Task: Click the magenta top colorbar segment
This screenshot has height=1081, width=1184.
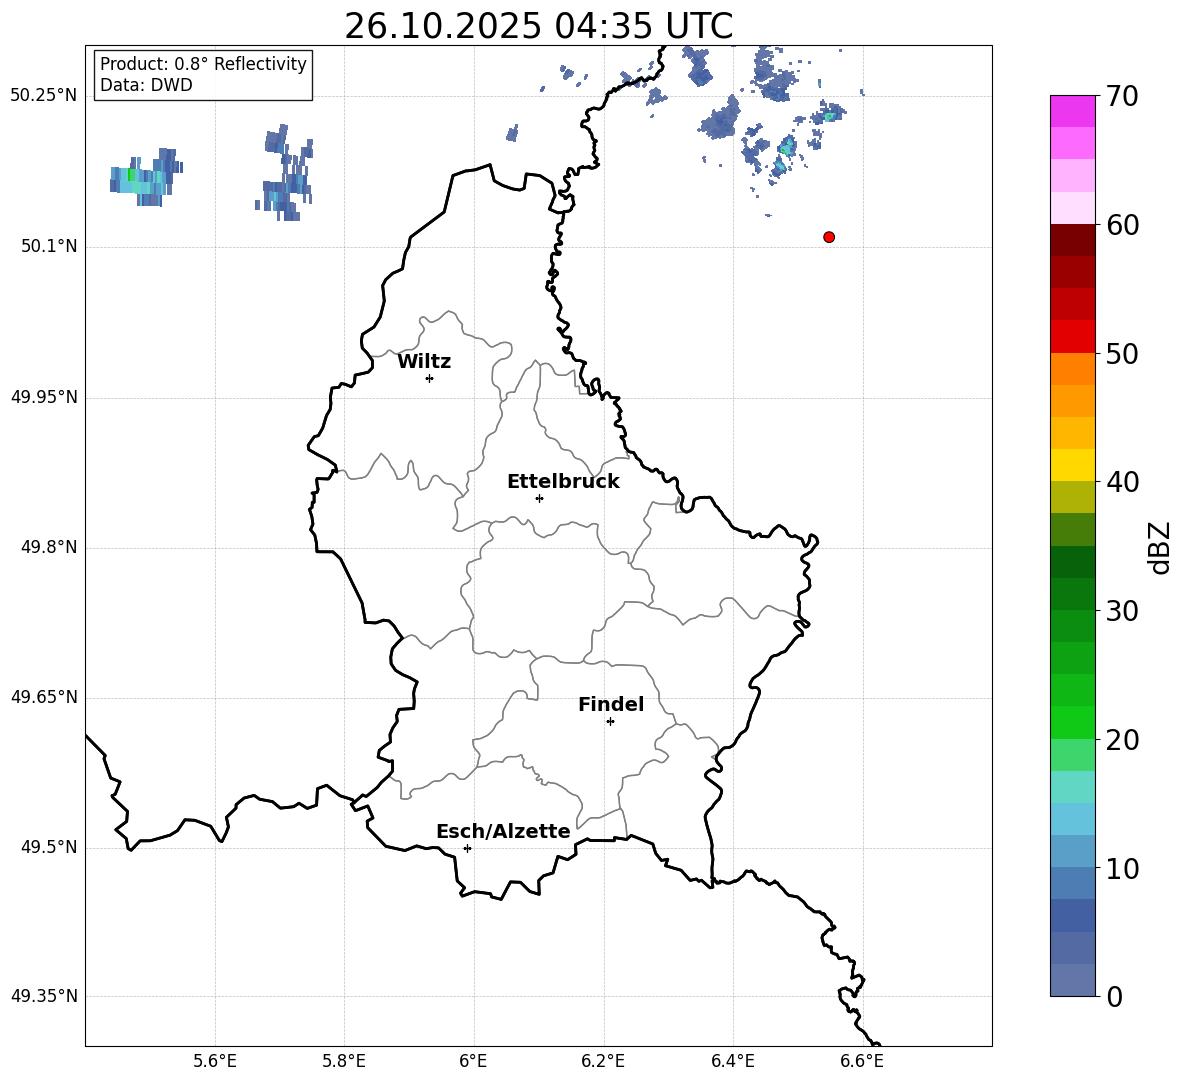Action: 1073,111
